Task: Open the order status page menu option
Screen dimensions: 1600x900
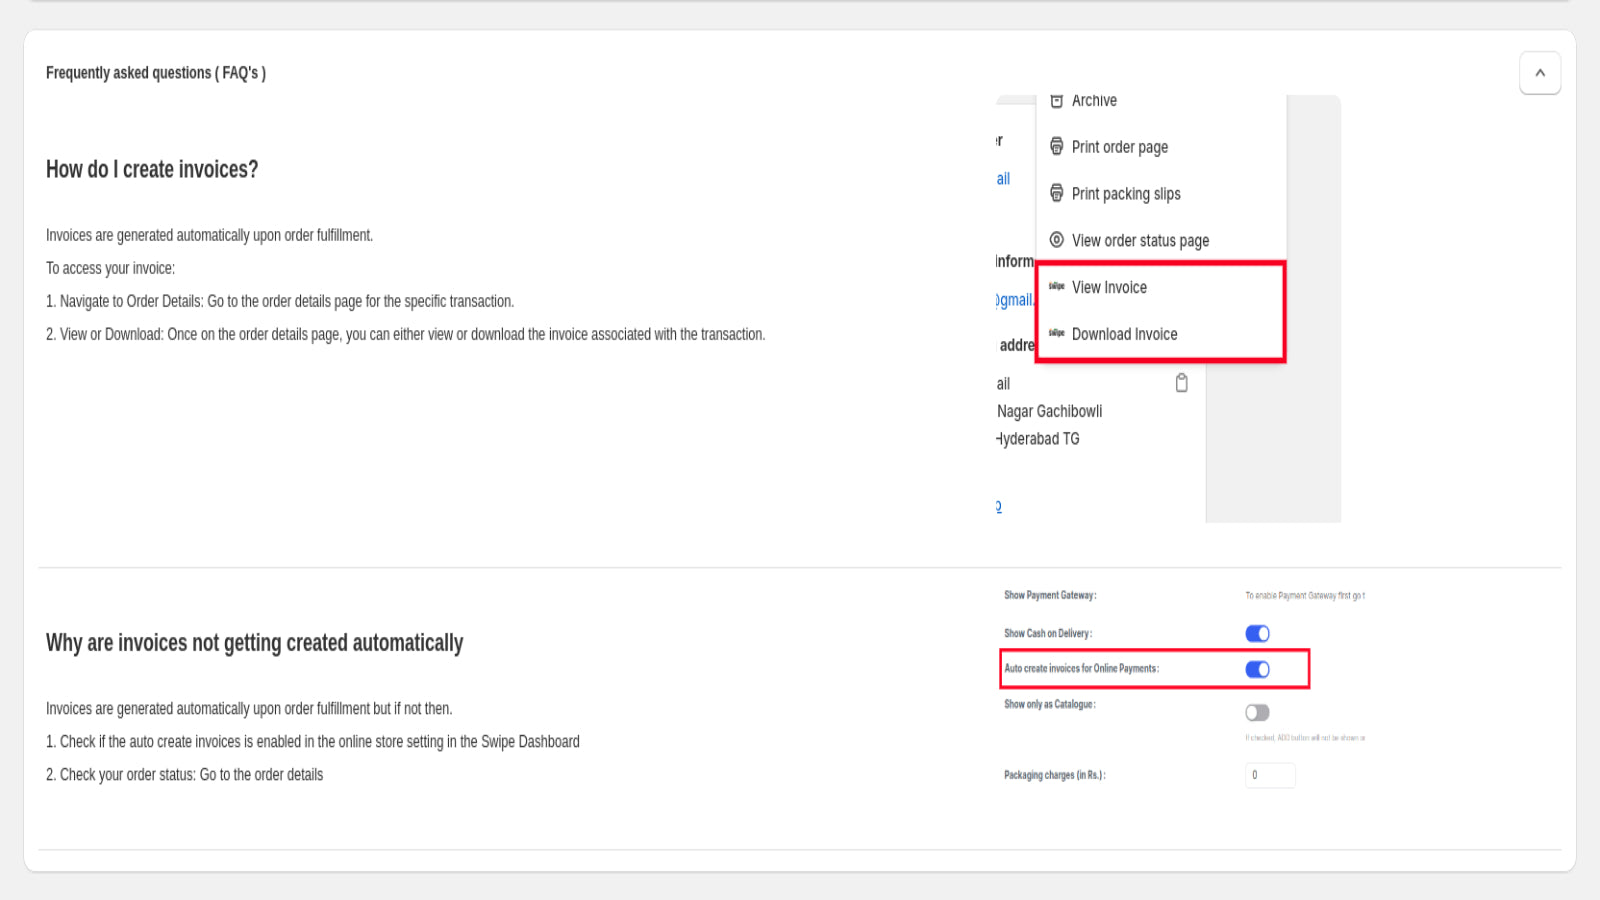Action: (x=1140, y=240)
